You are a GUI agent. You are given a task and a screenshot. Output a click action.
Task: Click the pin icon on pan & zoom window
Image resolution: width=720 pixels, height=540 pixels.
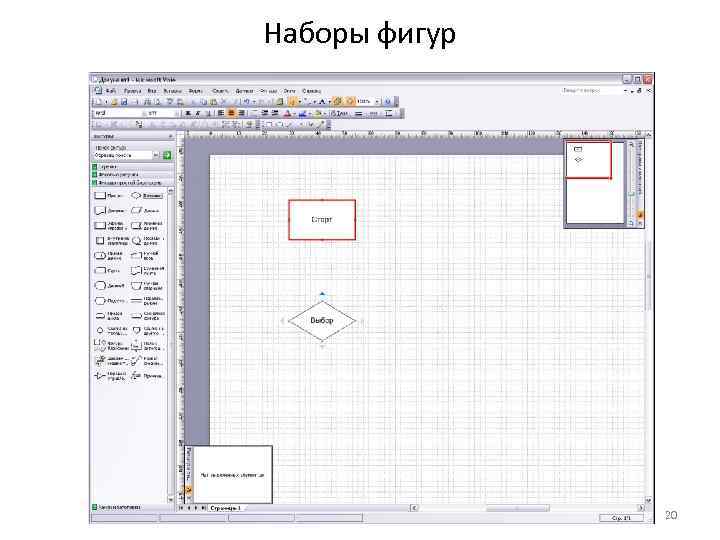click(x=640, y=215)
